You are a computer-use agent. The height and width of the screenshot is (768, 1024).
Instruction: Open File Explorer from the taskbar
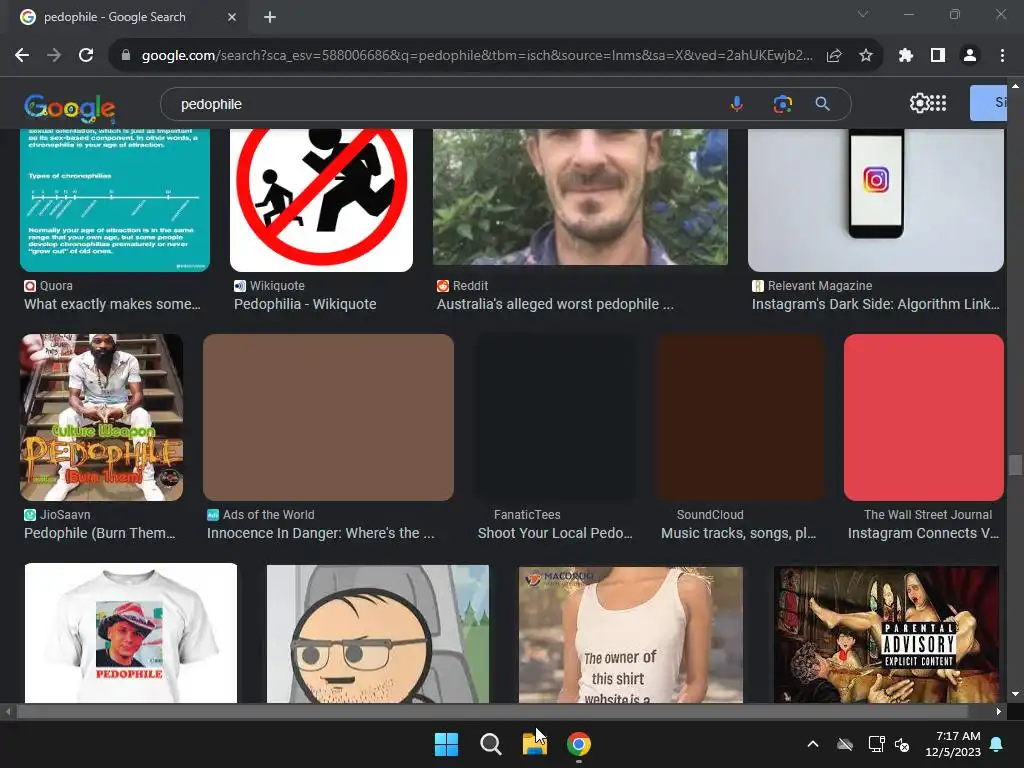tap(534, 744)
